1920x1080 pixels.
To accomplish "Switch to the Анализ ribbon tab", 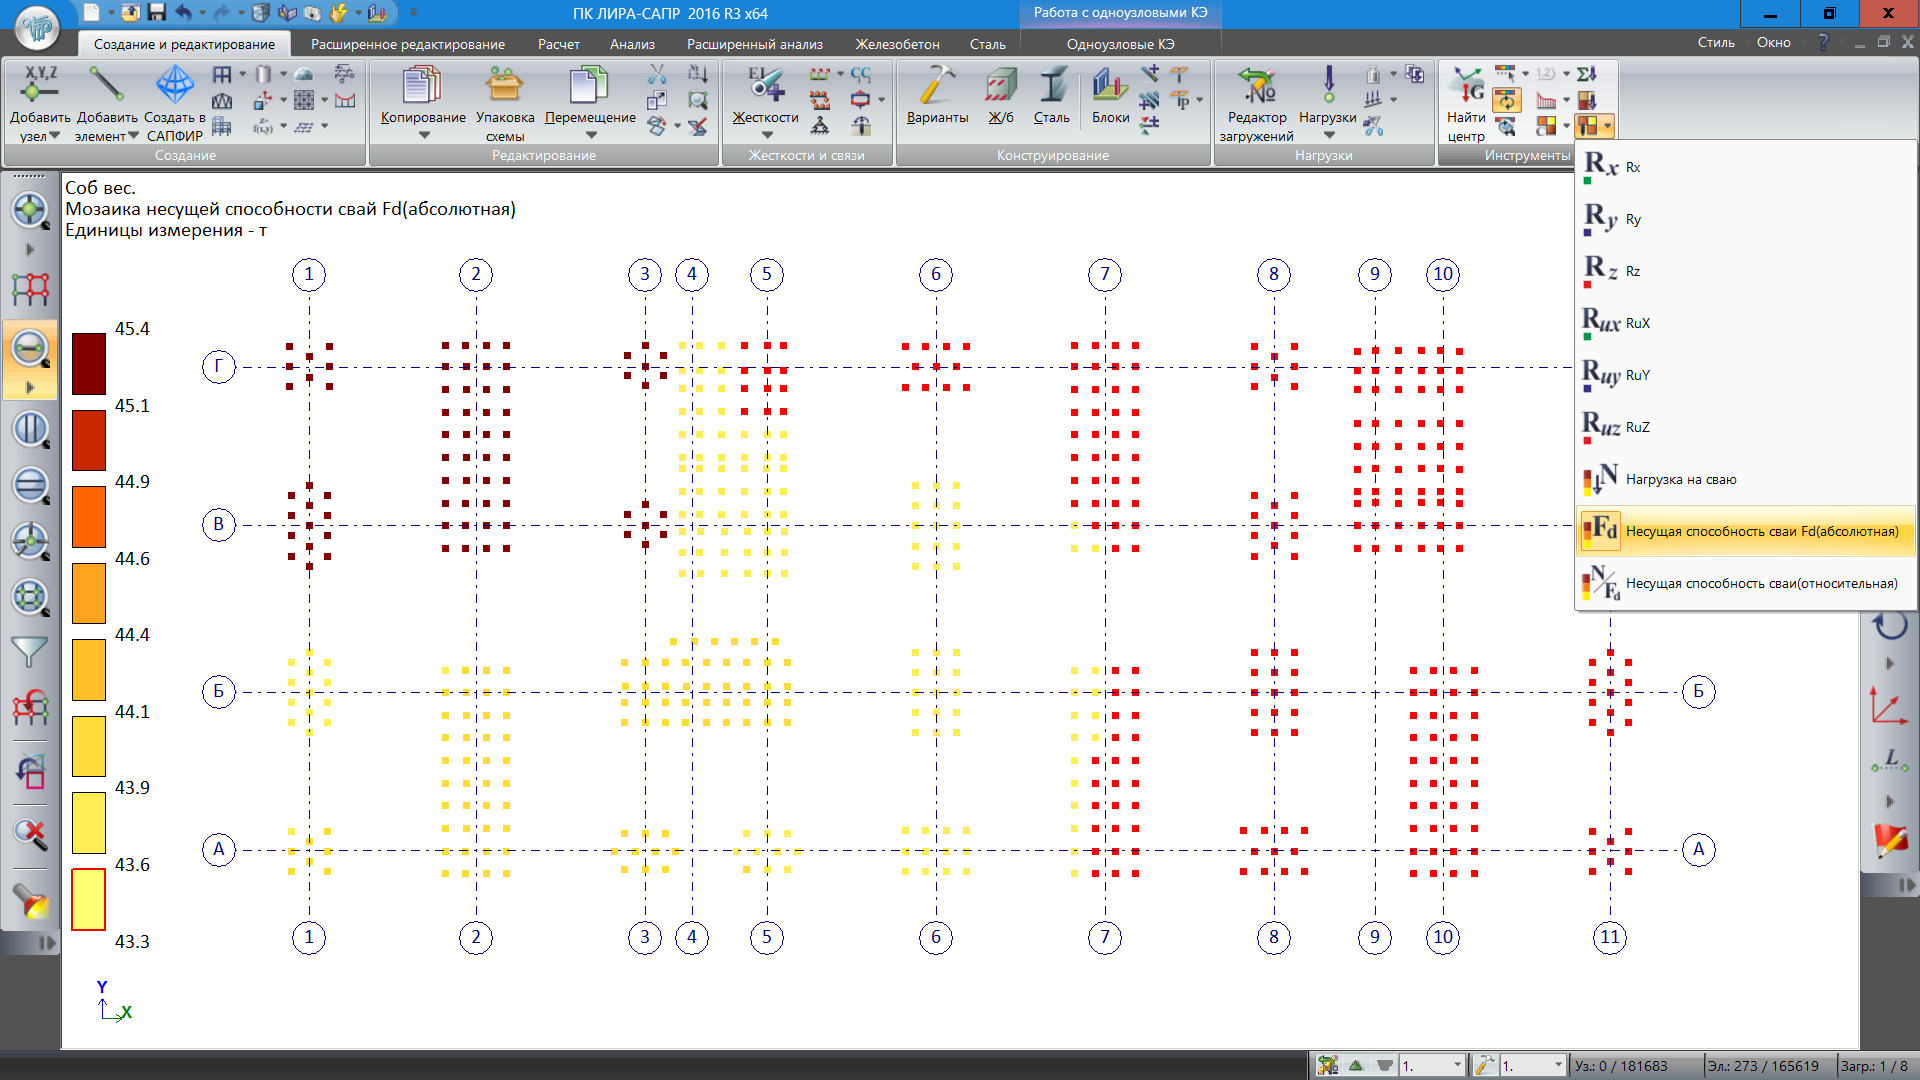I will (632, 44).
